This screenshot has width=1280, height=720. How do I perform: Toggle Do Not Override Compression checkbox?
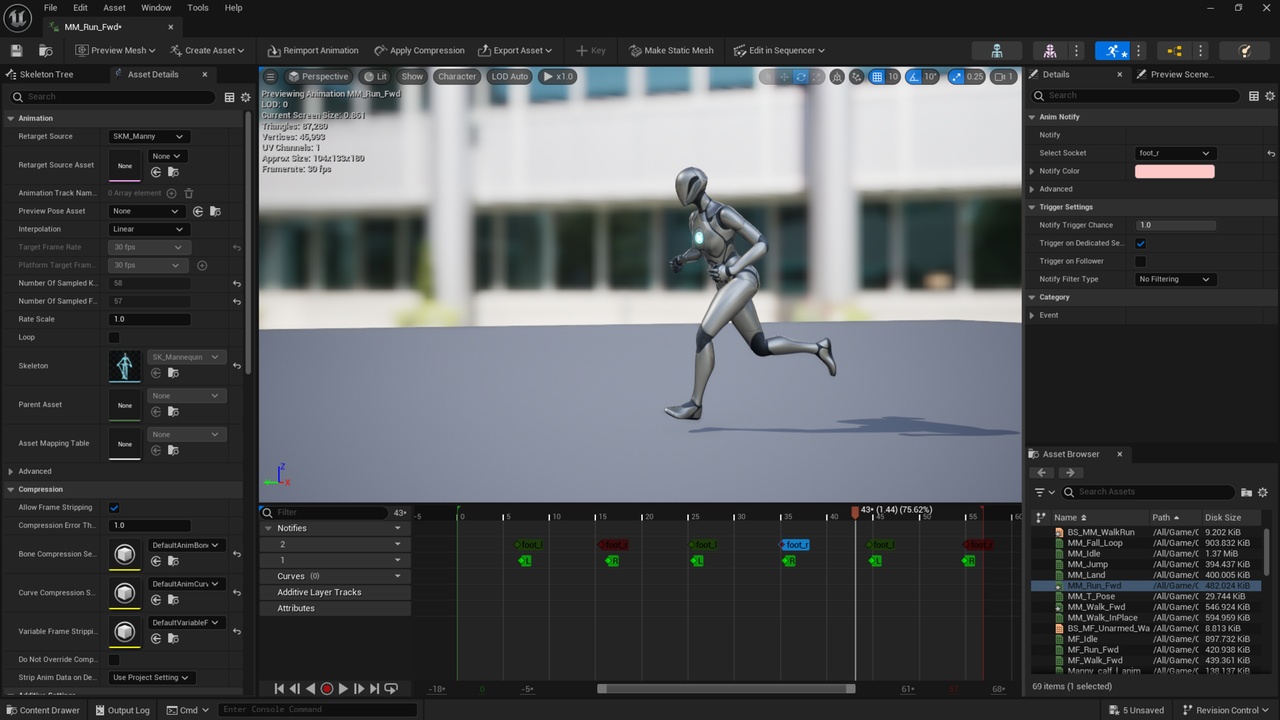tap(114, 659)
